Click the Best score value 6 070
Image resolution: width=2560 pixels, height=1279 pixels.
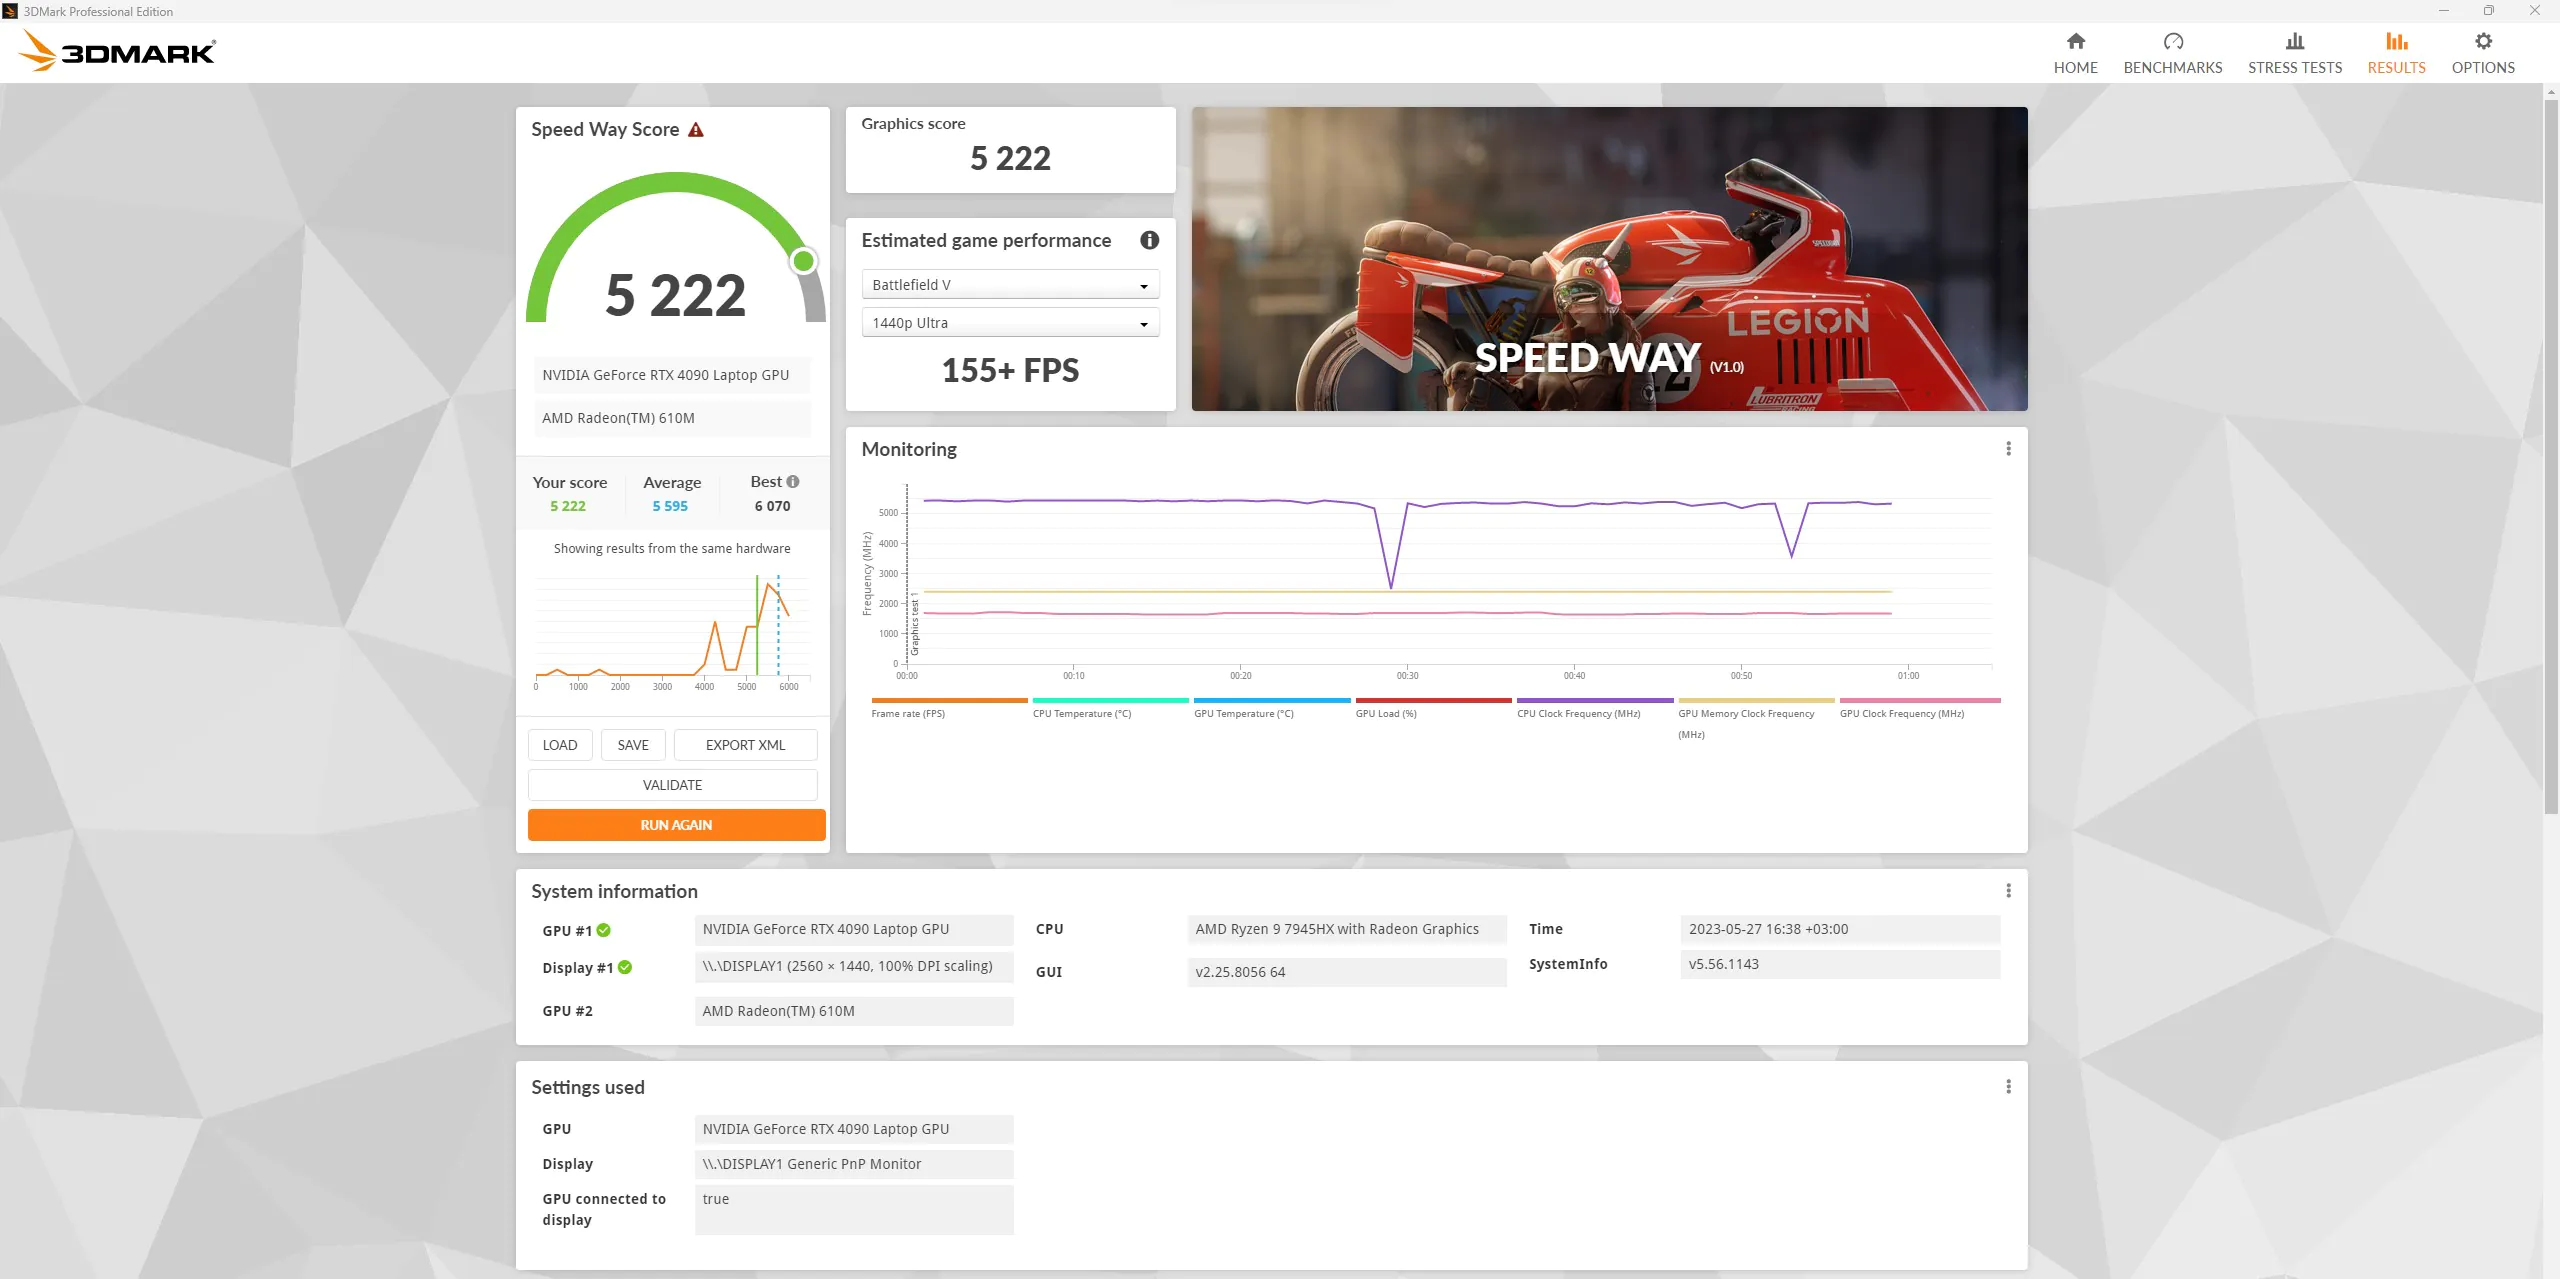coord(772,506)
